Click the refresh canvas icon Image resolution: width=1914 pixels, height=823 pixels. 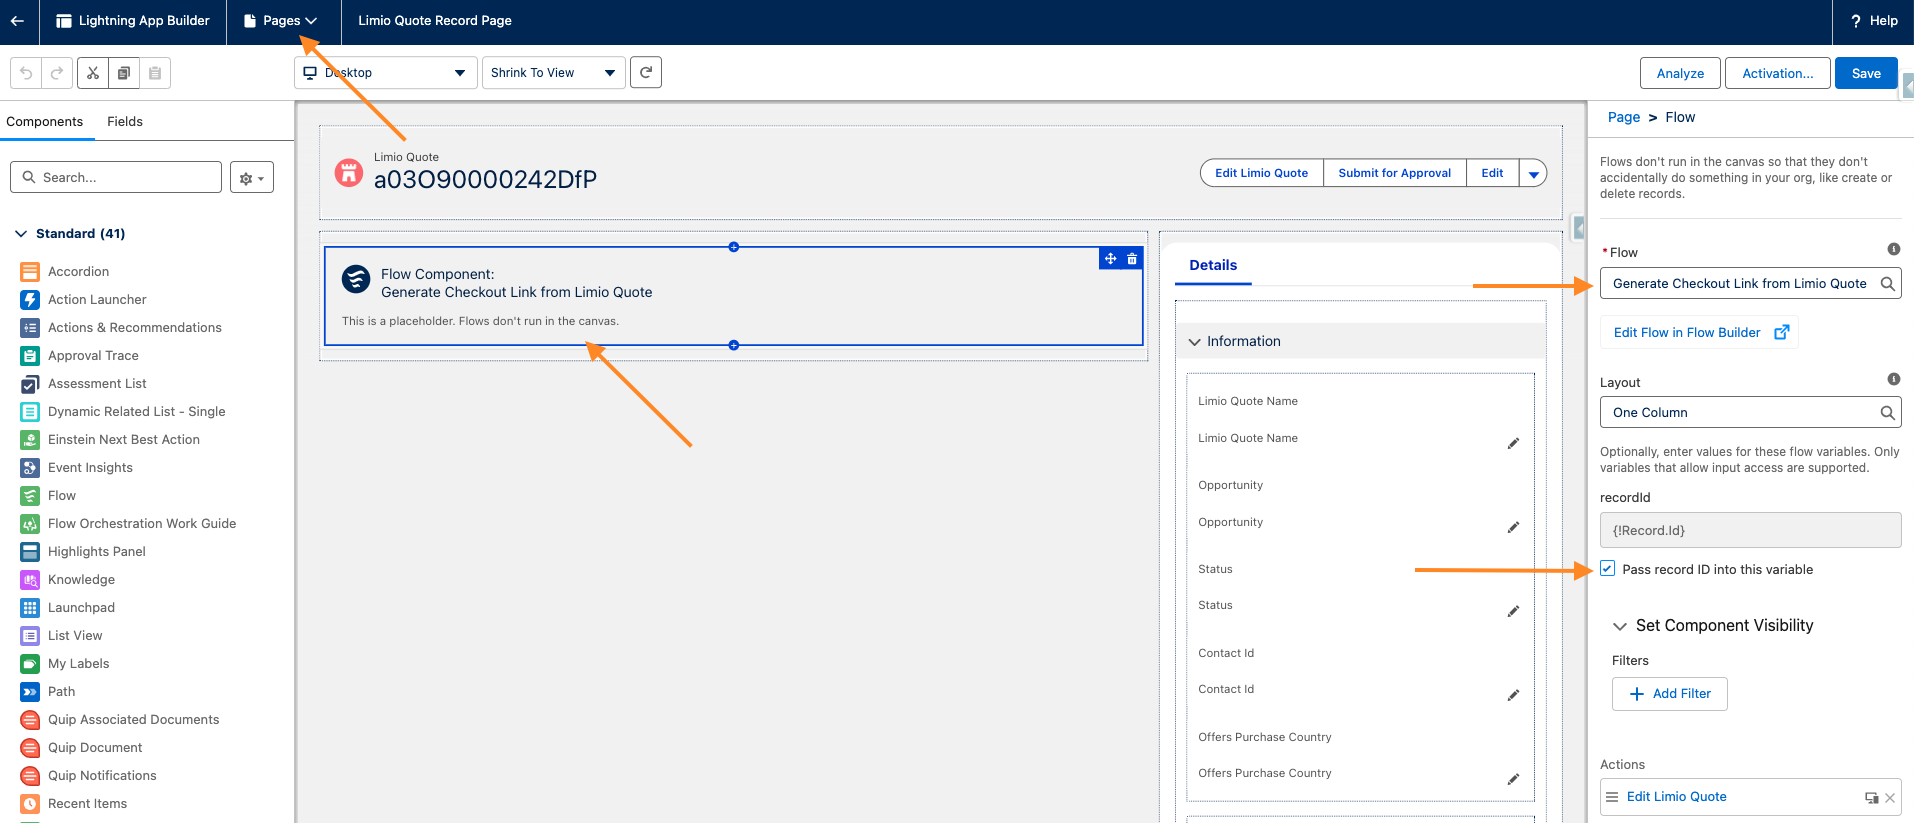click(x=646, y=73)
